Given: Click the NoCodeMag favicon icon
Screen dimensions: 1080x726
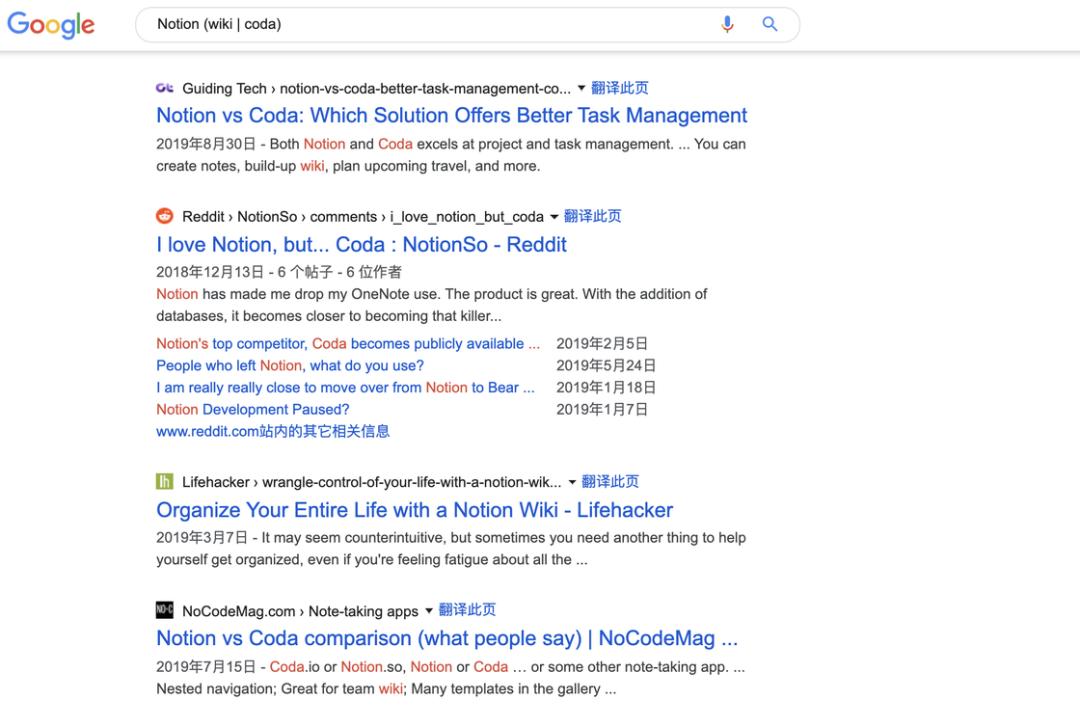Looking at the screenshot, I should click(x=165, y=610).
